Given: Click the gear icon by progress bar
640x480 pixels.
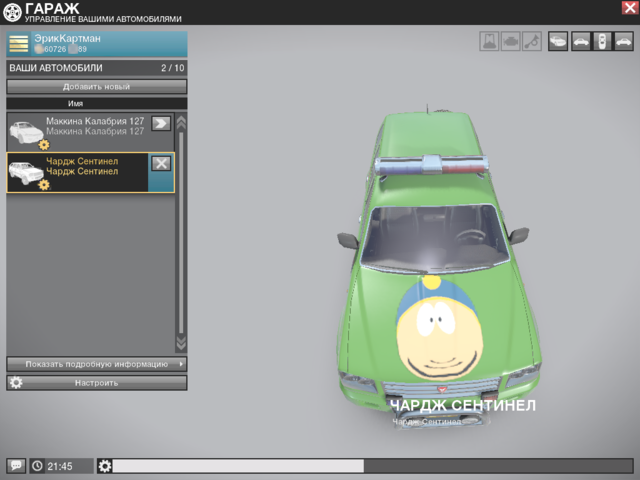Looking at the screenshot, I should click(105, 466).
